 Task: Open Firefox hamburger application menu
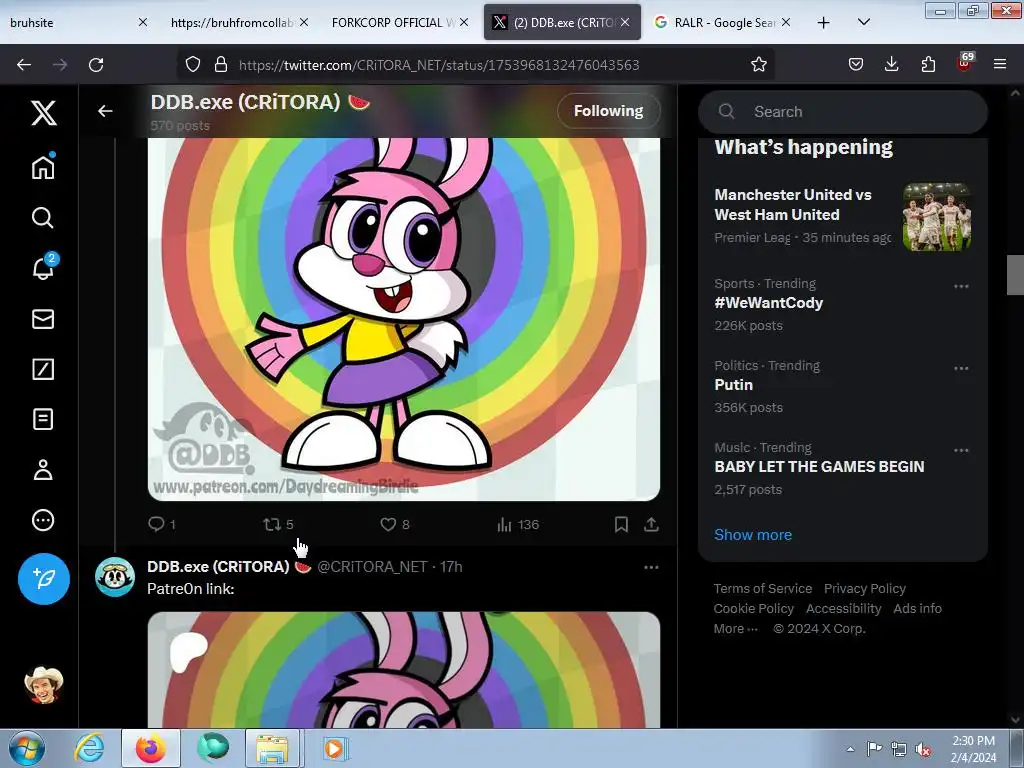[x=1000, y=64]
